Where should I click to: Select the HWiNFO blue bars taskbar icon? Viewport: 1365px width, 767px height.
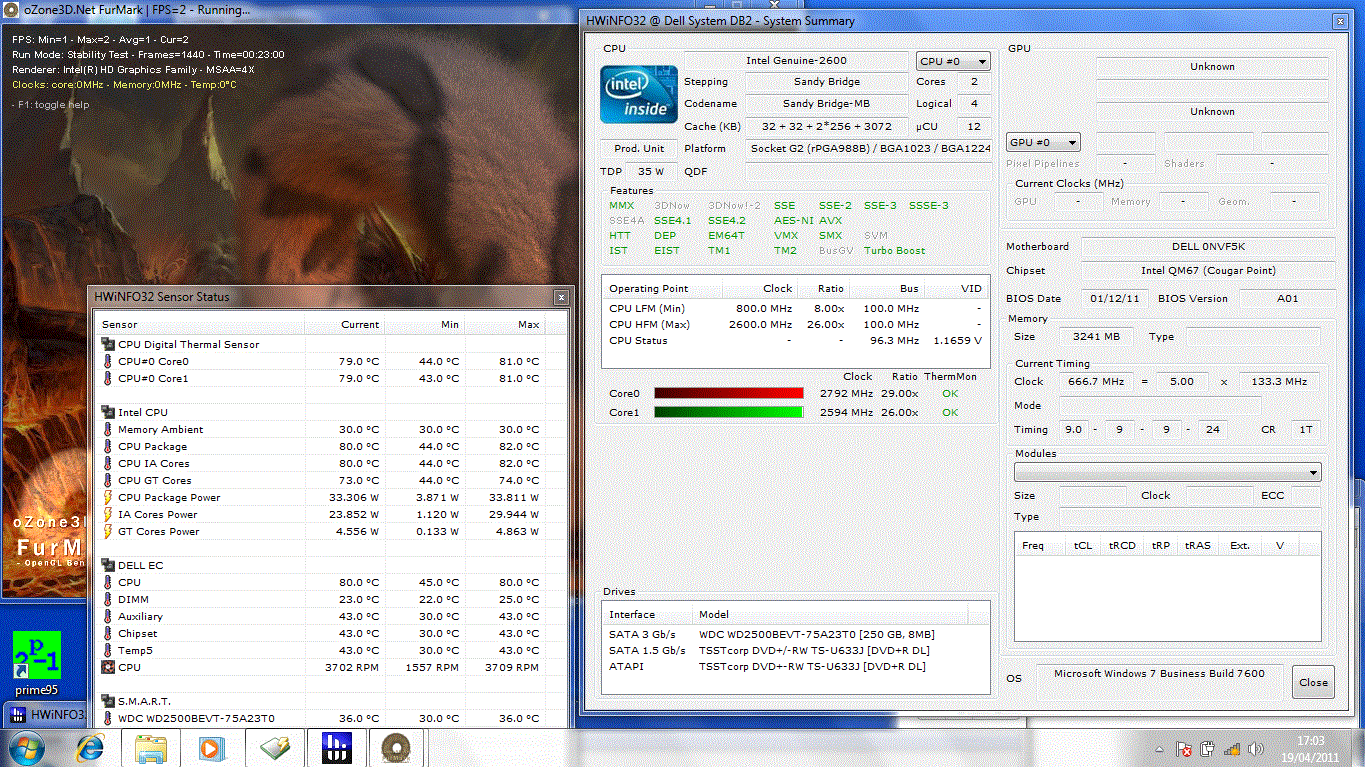point(335,747)
